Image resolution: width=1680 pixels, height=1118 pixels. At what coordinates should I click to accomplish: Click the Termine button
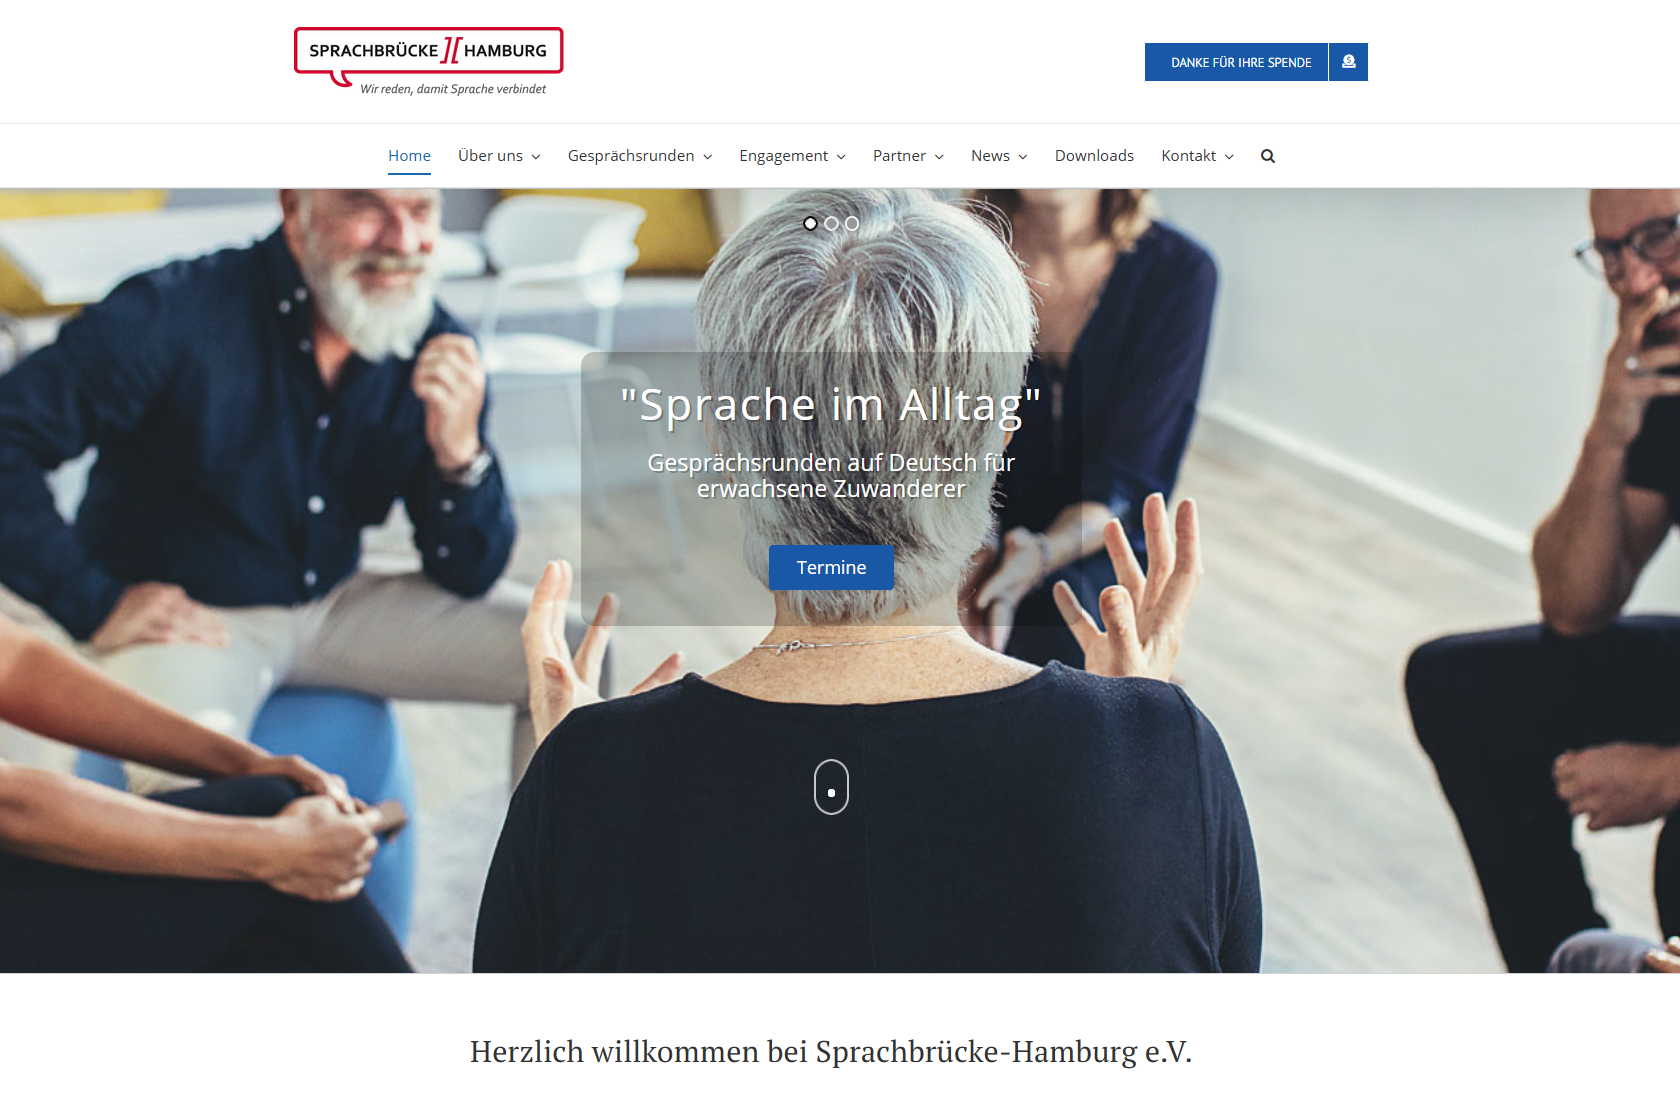pyautogui.click(x=831, y=567)
